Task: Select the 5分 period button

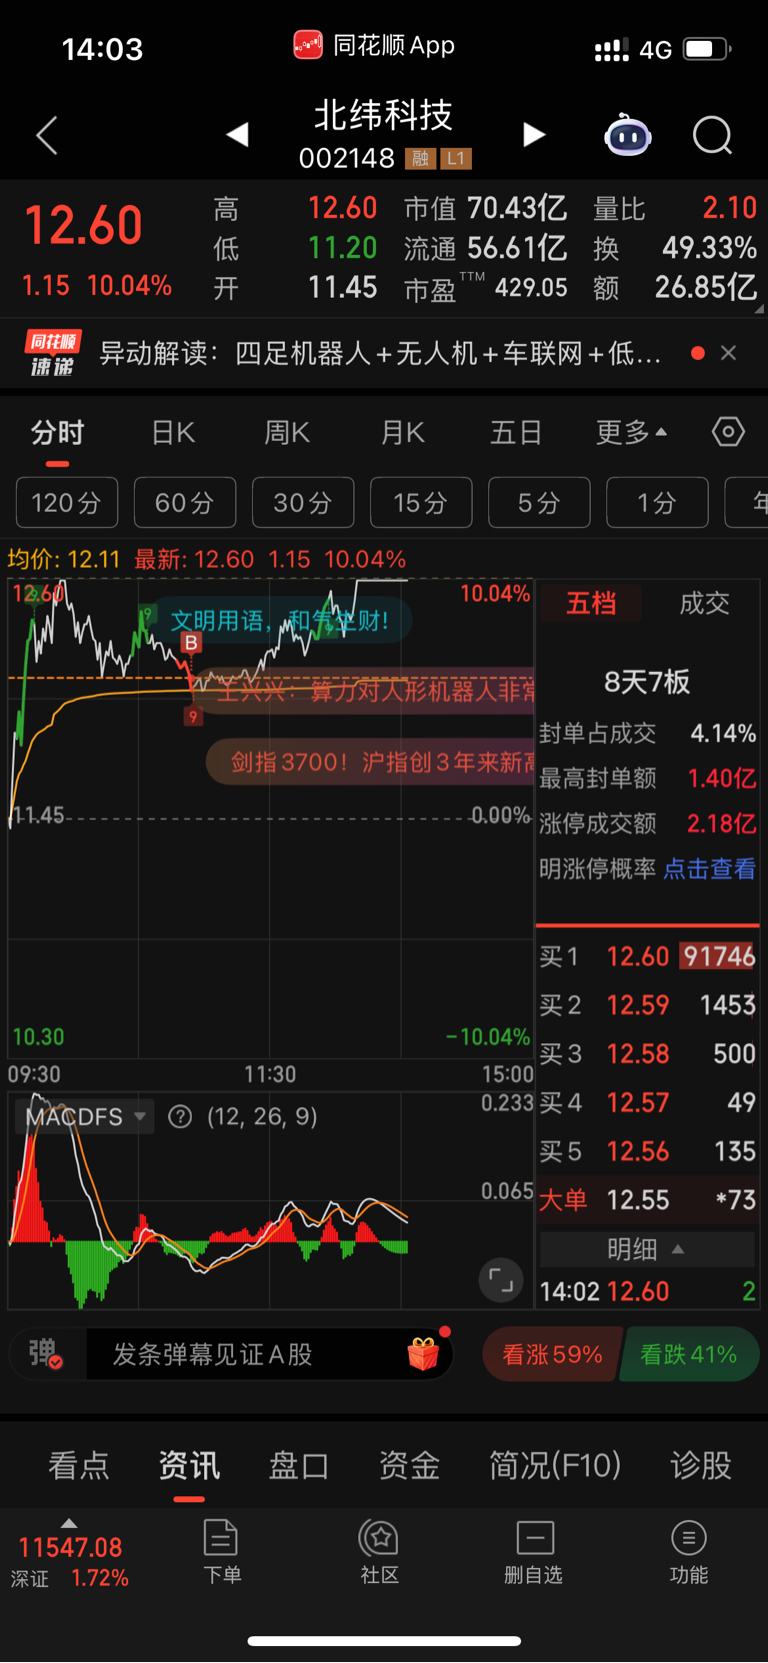Action: 539,502
